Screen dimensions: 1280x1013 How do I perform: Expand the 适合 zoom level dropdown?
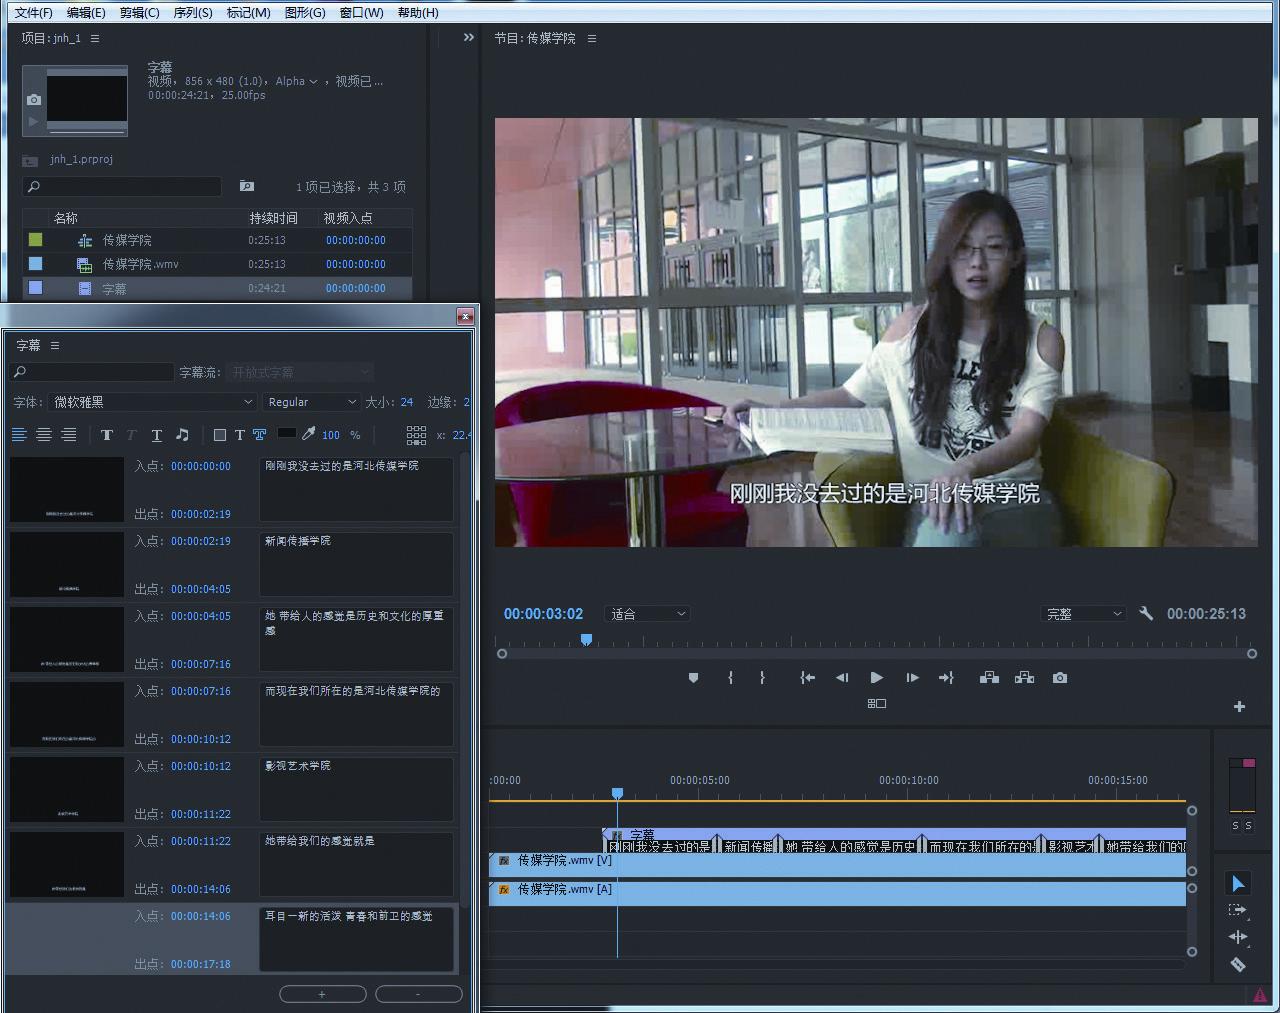[648, 614]
